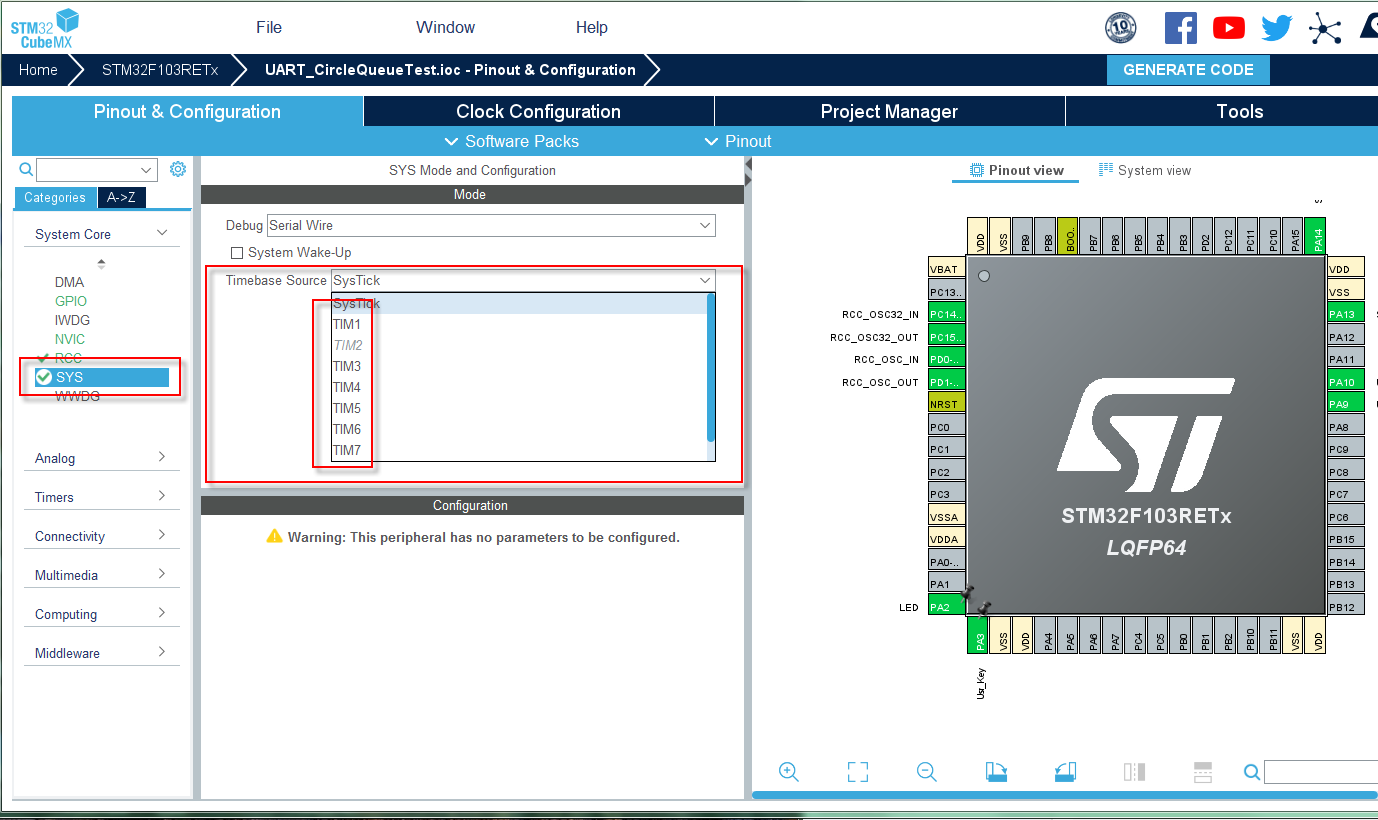Click the Pinout view chip icon
This screenshot has width=1378, height=820.
coord(977,170)
